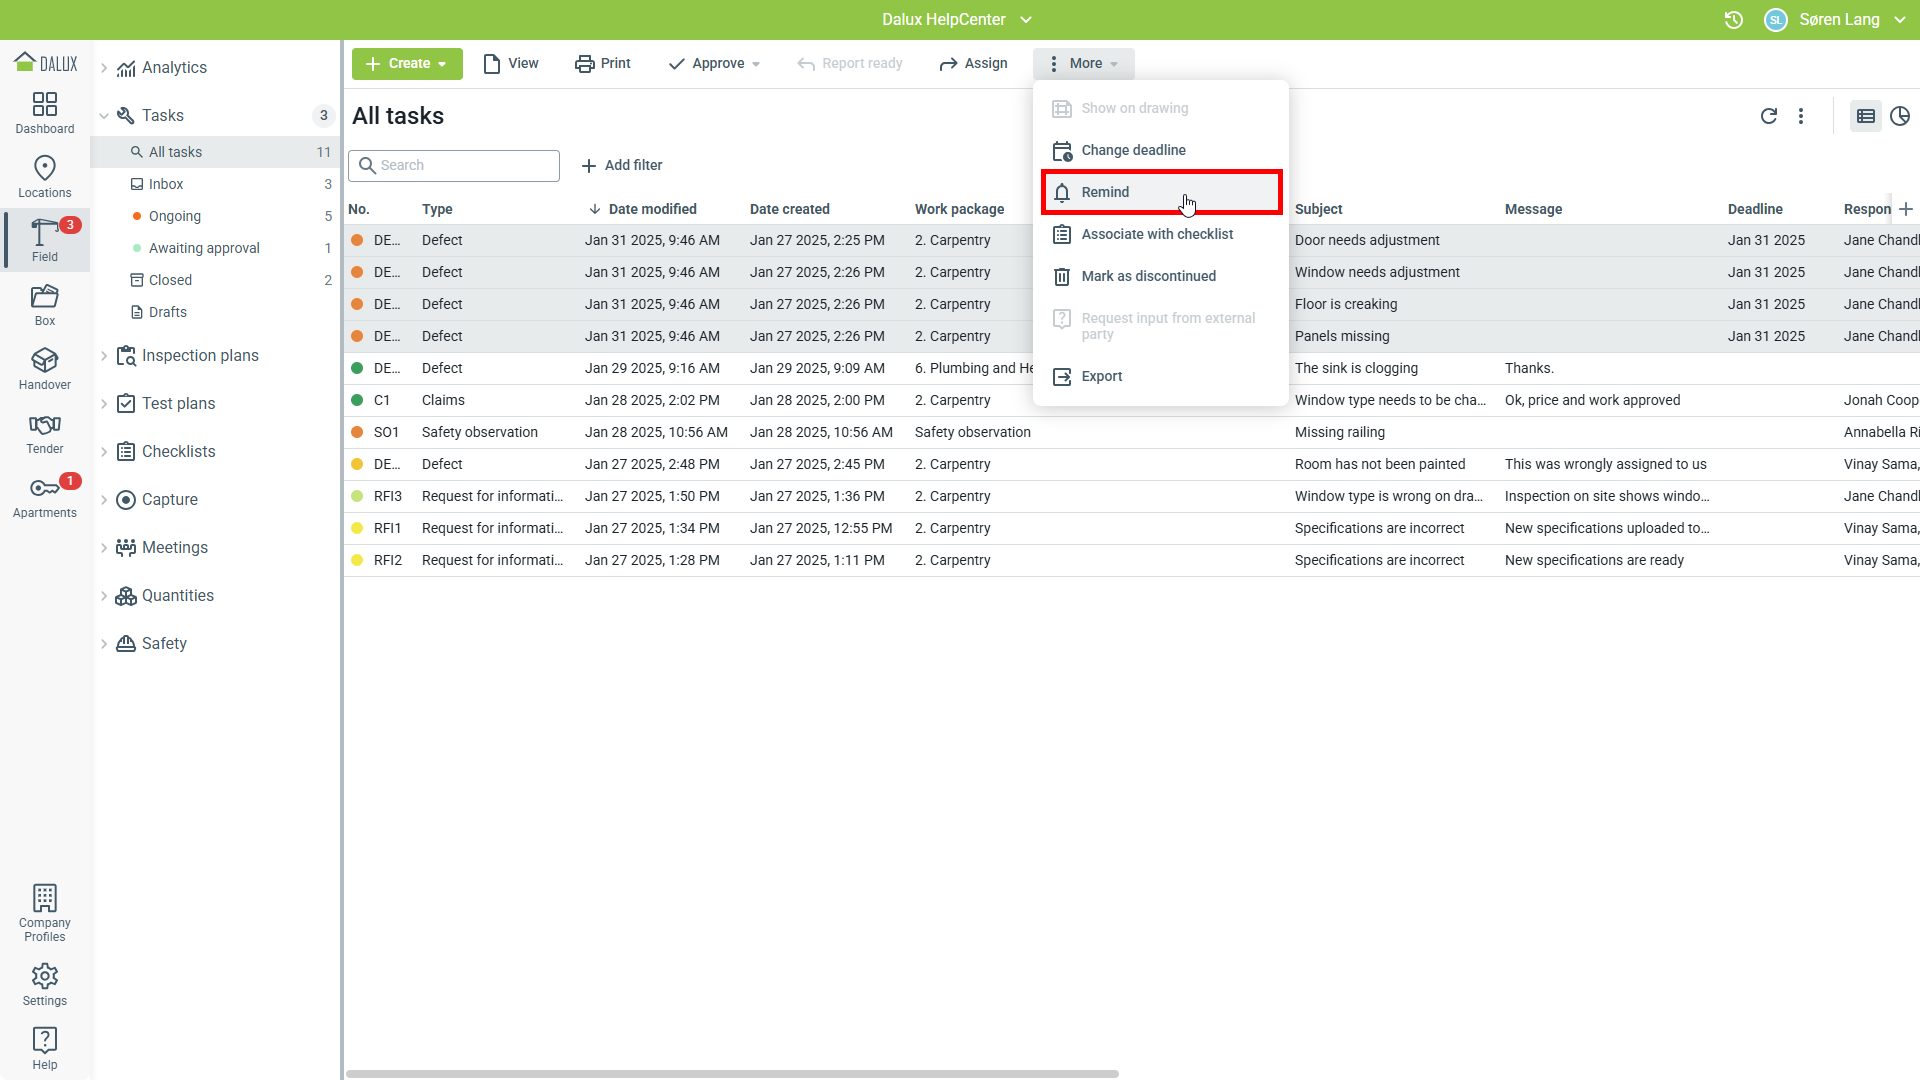The image size is (1920, 1080).
Task: Switch to chart view icon
Action: (1900, 116)
